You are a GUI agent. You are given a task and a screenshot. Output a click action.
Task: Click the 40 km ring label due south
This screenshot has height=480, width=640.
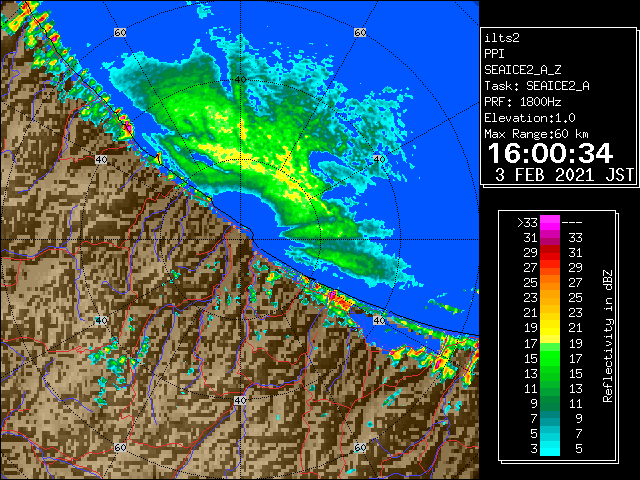tap(240, 400)
